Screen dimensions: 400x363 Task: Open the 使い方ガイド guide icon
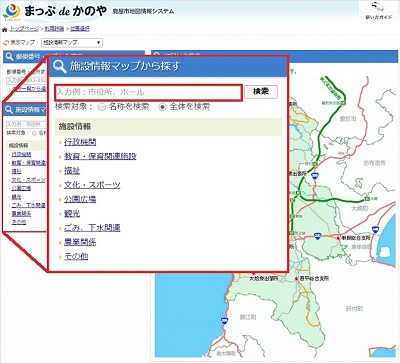[x=377, y=7]
